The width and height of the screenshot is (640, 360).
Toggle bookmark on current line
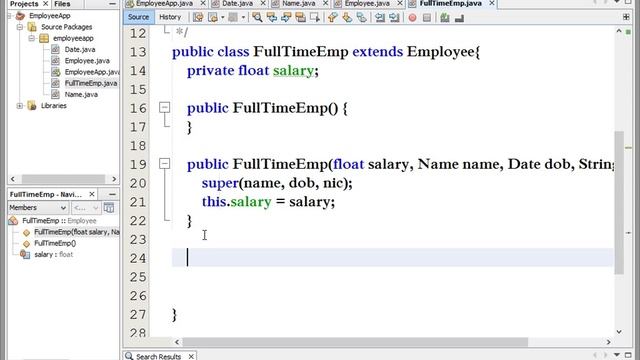tap(361, 17)
